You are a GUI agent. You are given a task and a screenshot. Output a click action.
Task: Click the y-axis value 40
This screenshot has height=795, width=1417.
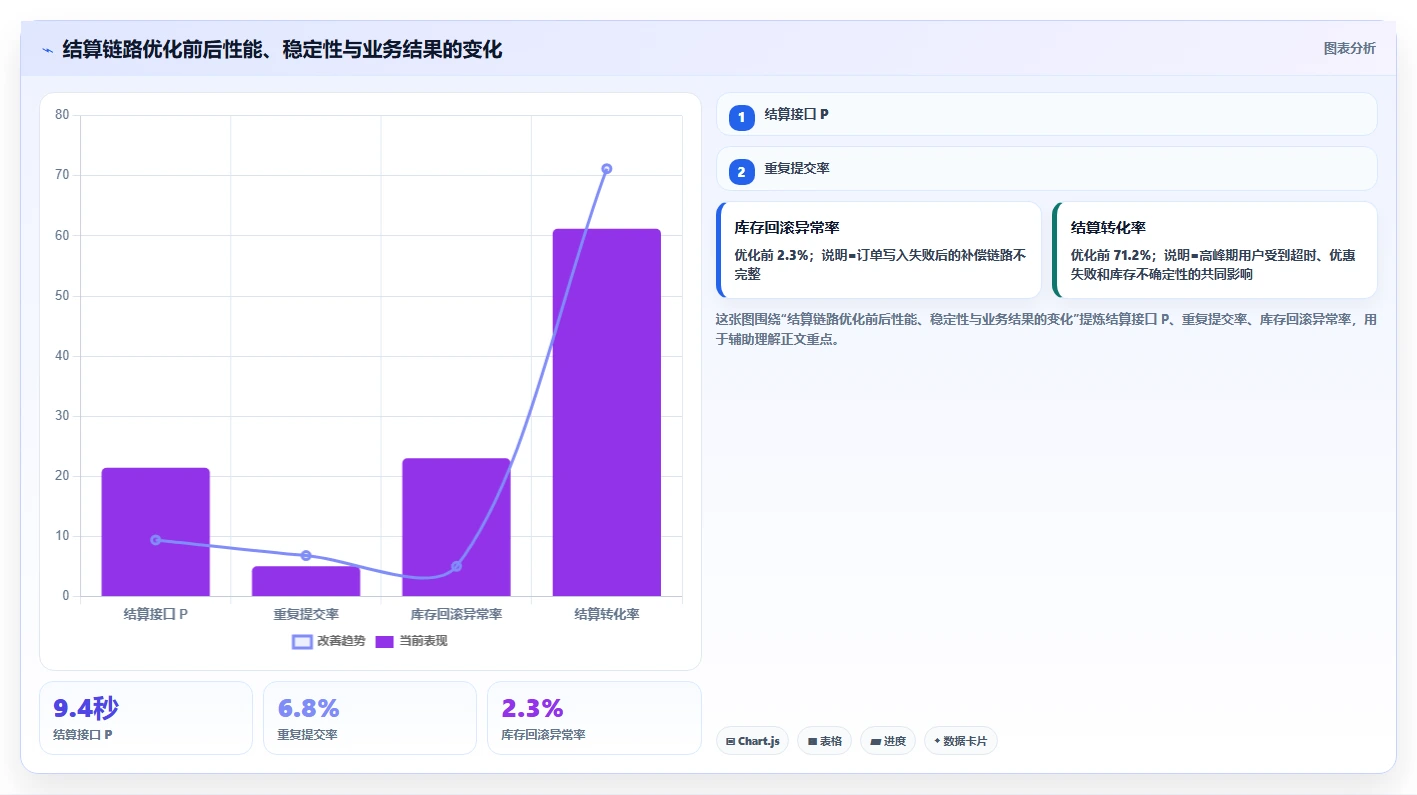[62, 356]
